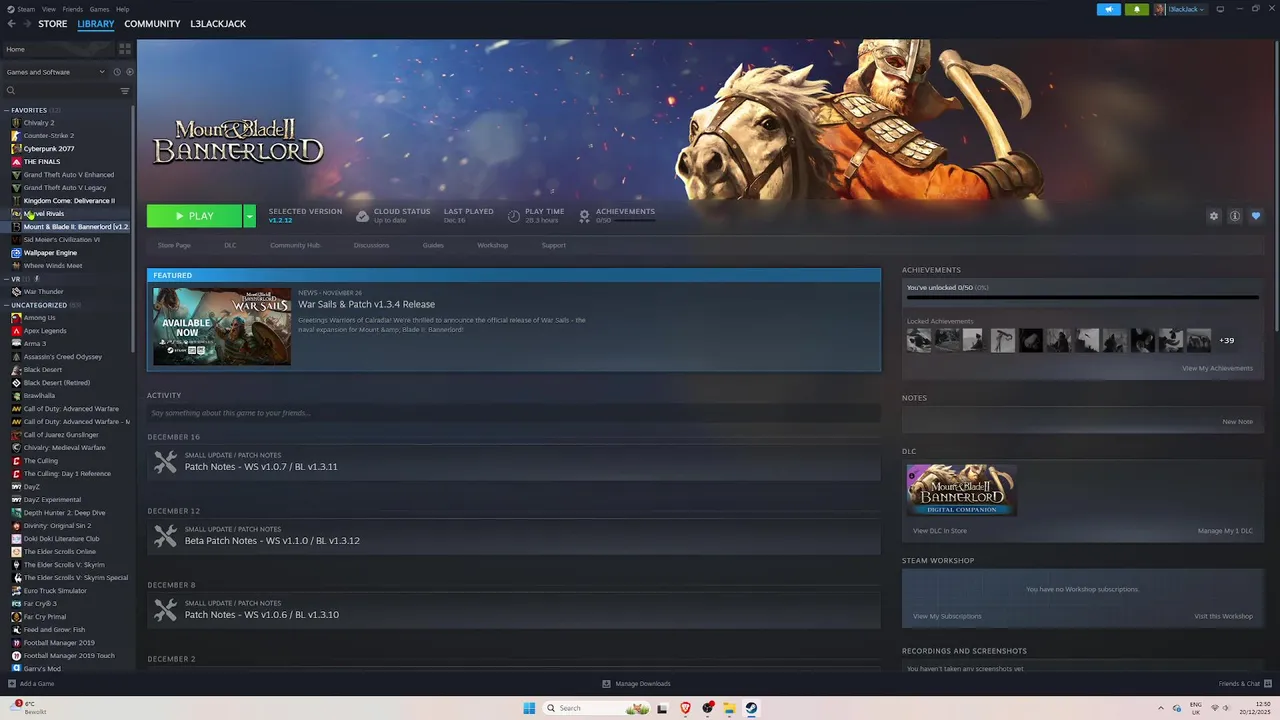
Task: Open File Explorer from the taskbar
Action: point(729,708)
